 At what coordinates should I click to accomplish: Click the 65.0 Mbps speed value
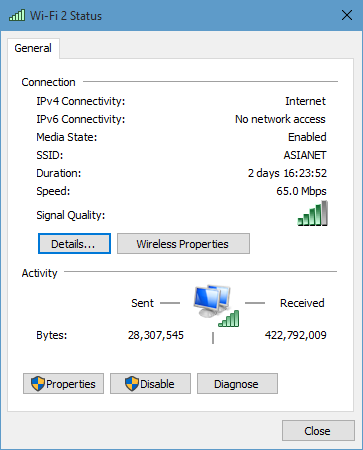(301, 191)
